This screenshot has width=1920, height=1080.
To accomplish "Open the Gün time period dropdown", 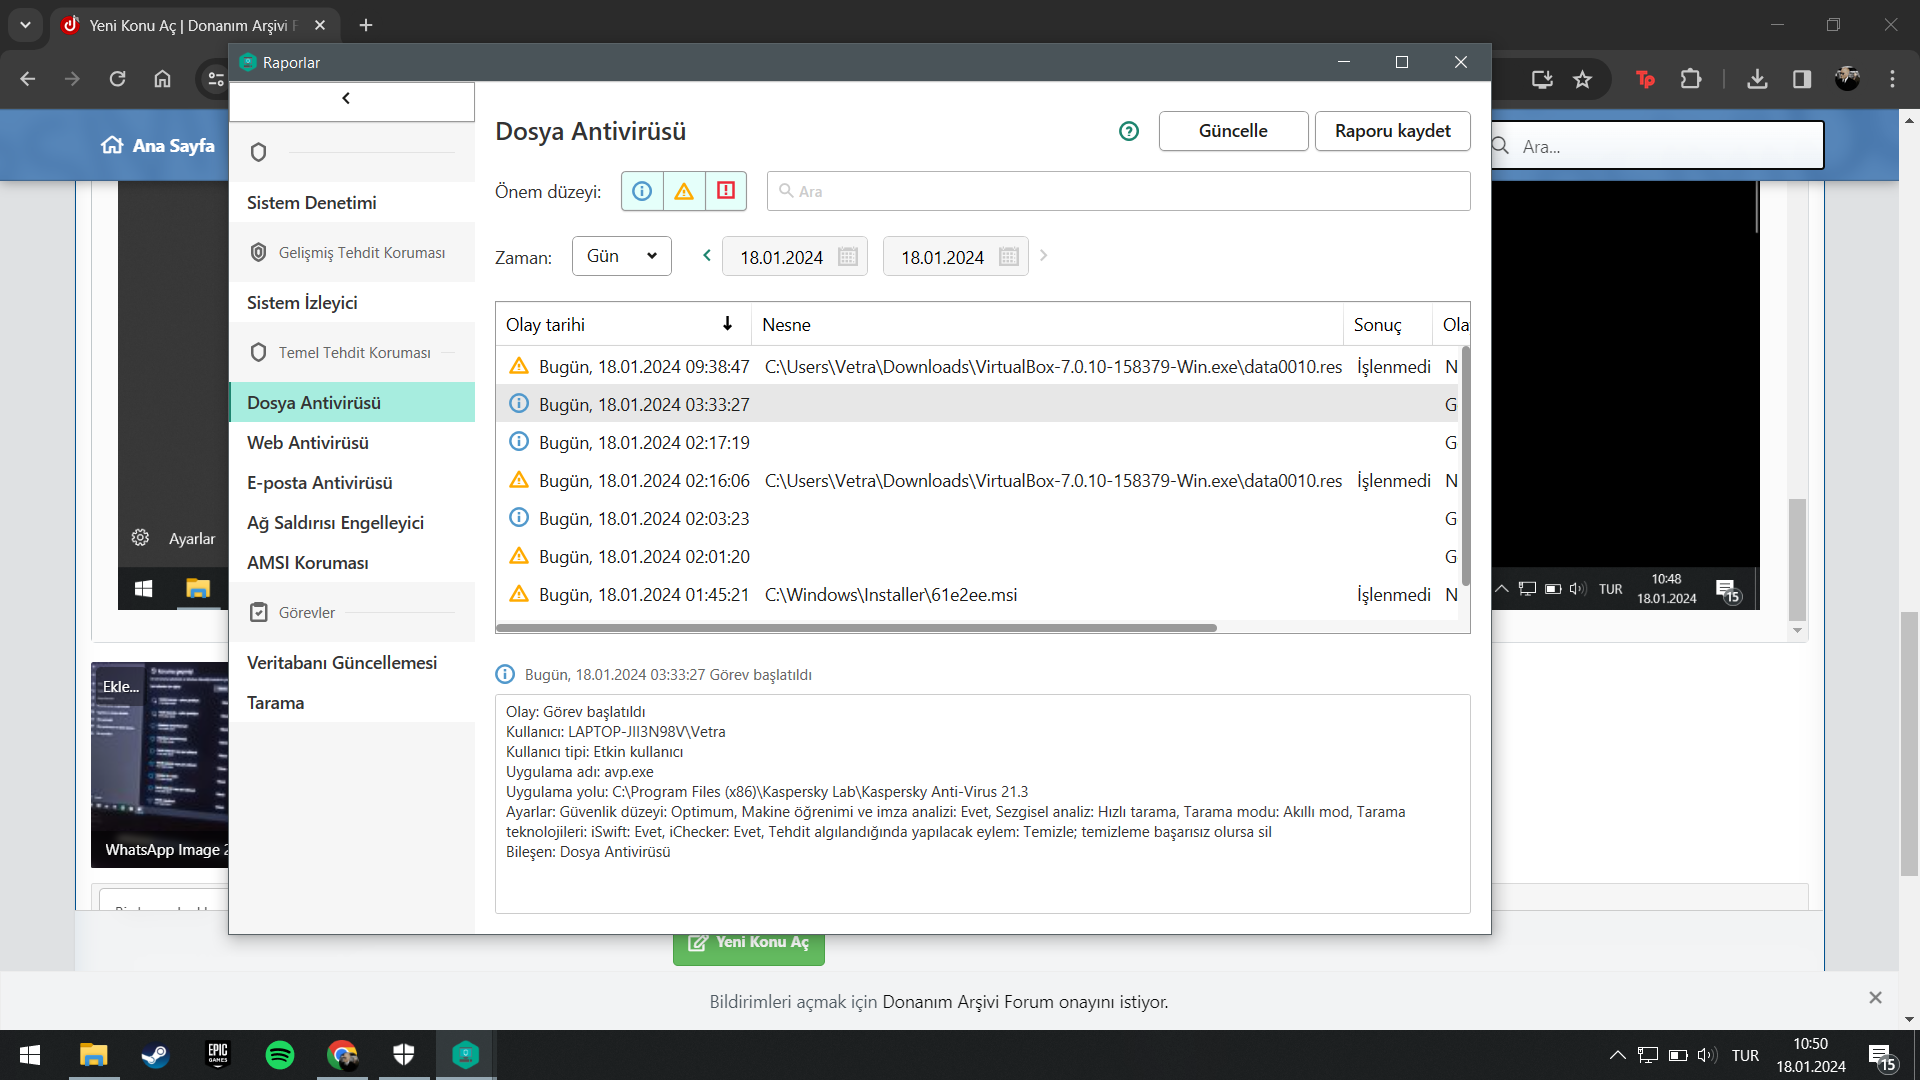I will pos(621,256).
